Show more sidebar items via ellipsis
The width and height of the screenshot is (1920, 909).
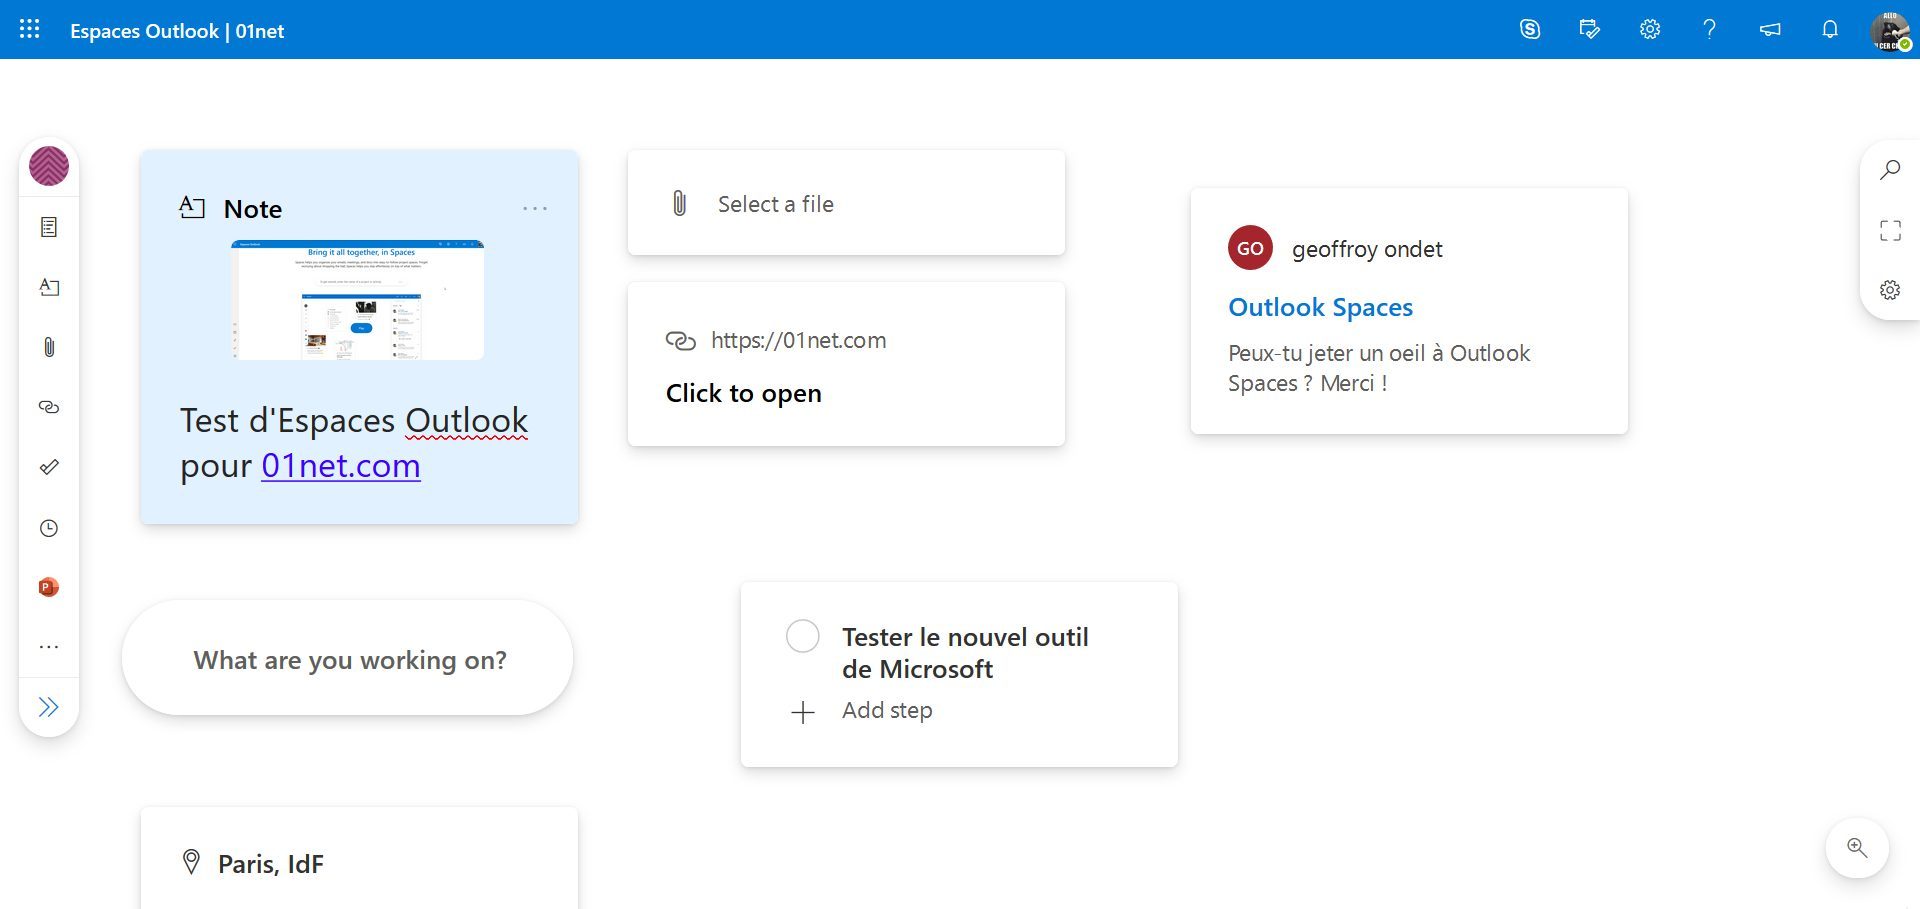[x=49, y=647]
